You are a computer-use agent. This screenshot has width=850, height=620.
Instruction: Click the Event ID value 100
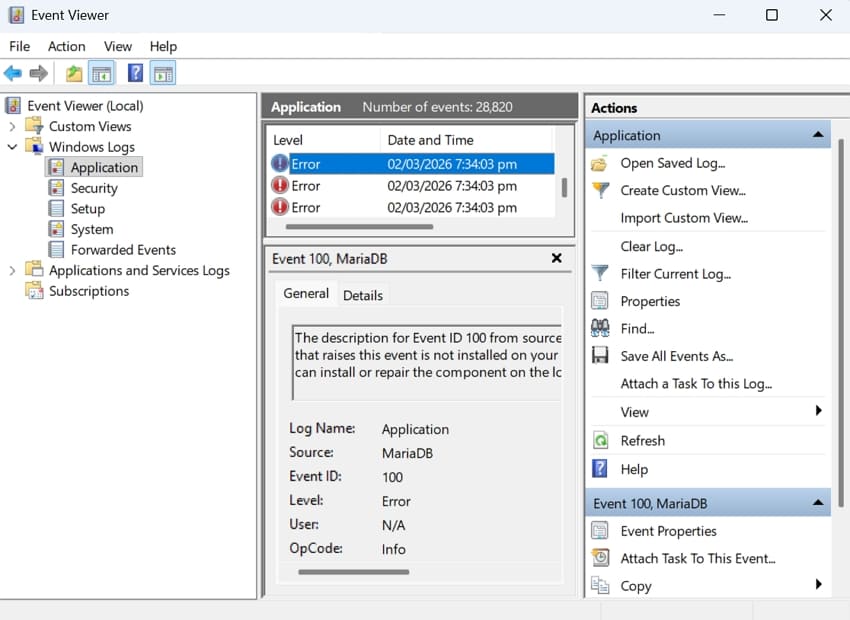(392, 477)
